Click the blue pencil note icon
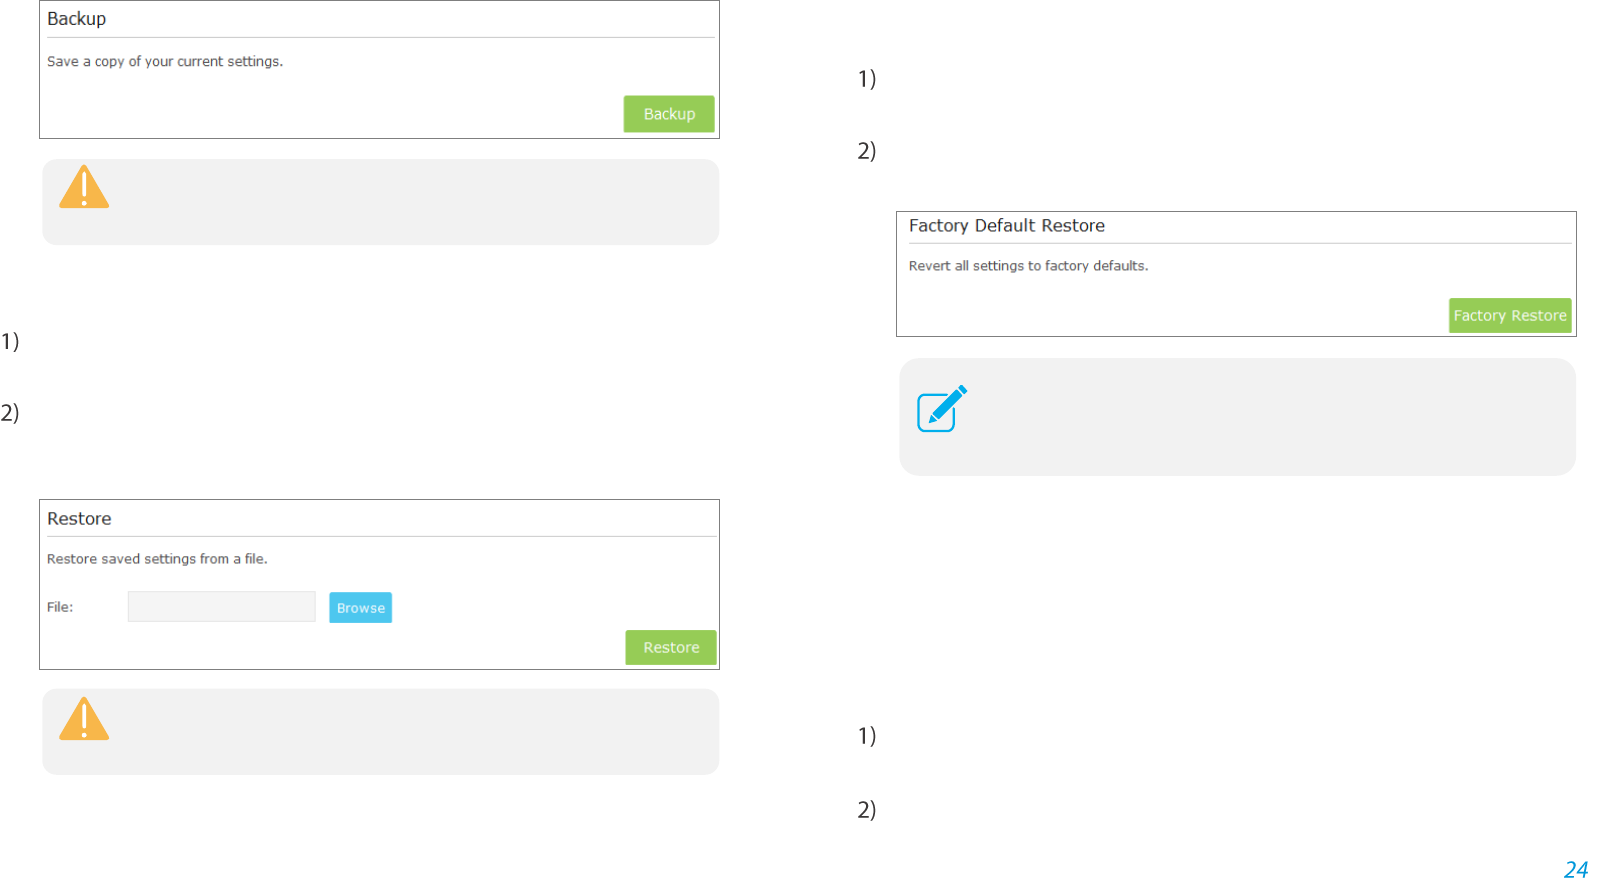Screen dimensions: 1600x884 [942, 408]
